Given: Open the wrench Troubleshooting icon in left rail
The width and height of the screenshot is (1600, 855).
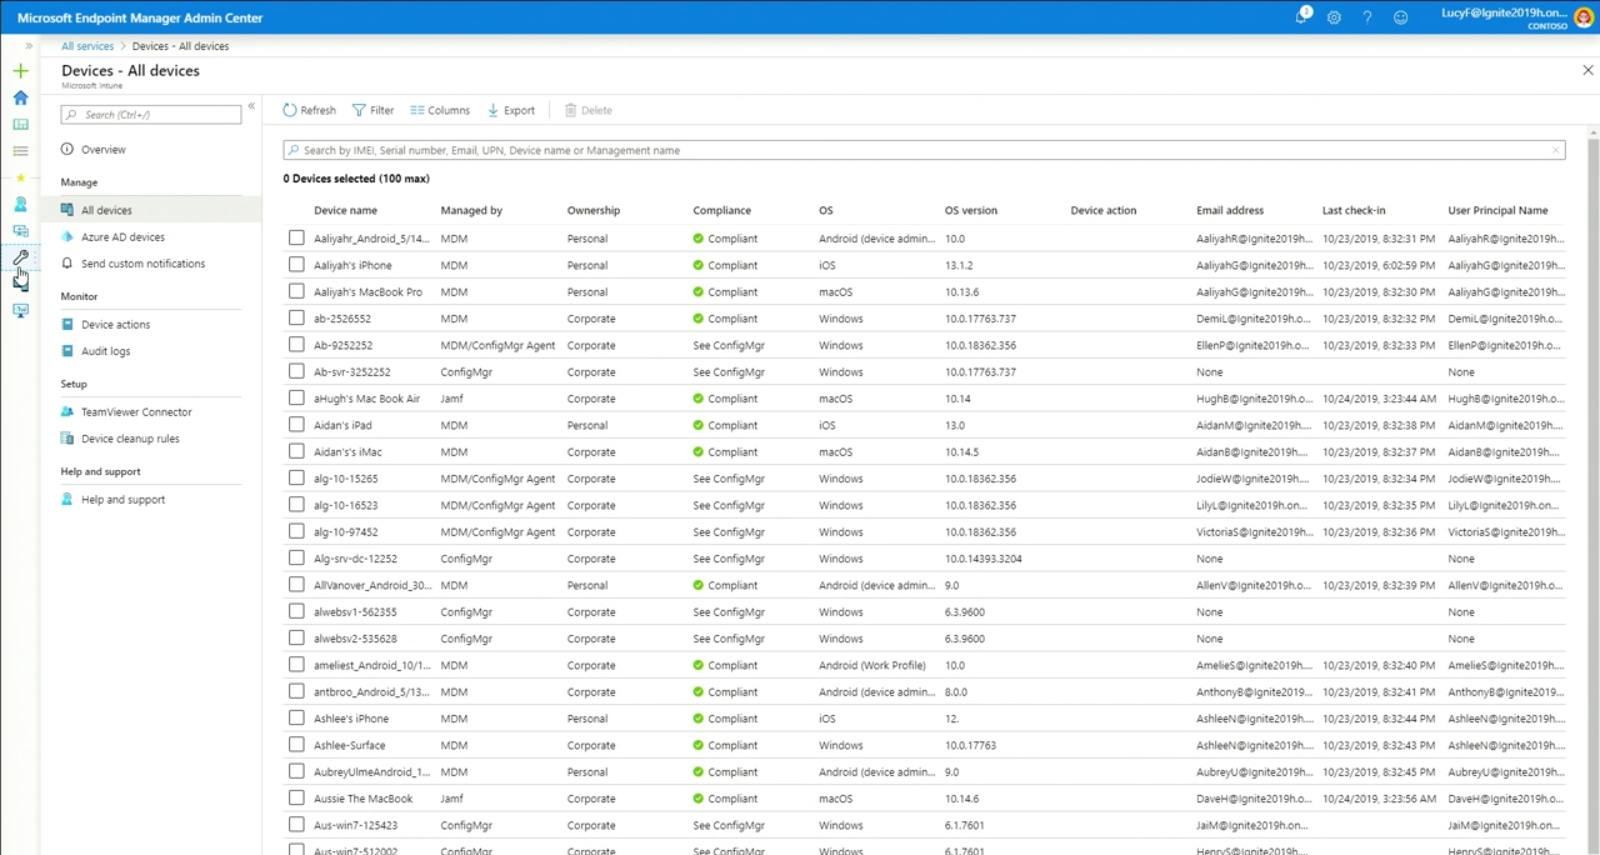Looking at the screenshot, I should pos(20,258).
